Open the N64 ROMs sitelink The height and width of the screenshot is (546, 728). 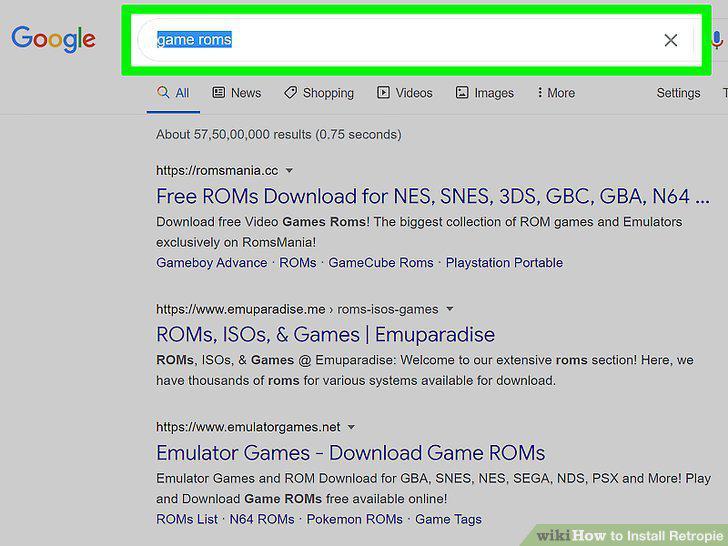(262, 519)
